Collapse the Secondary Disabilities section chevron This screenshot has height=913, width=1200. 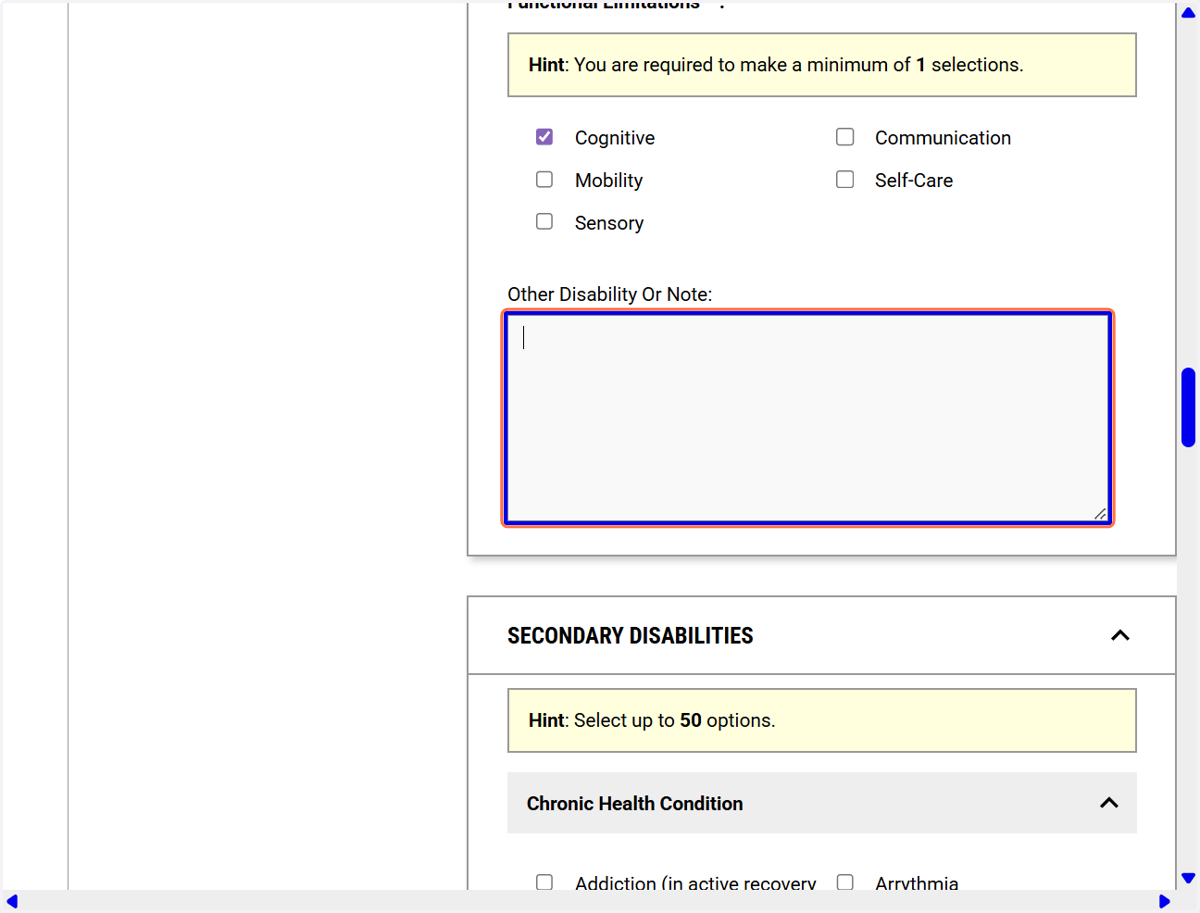1120,635
